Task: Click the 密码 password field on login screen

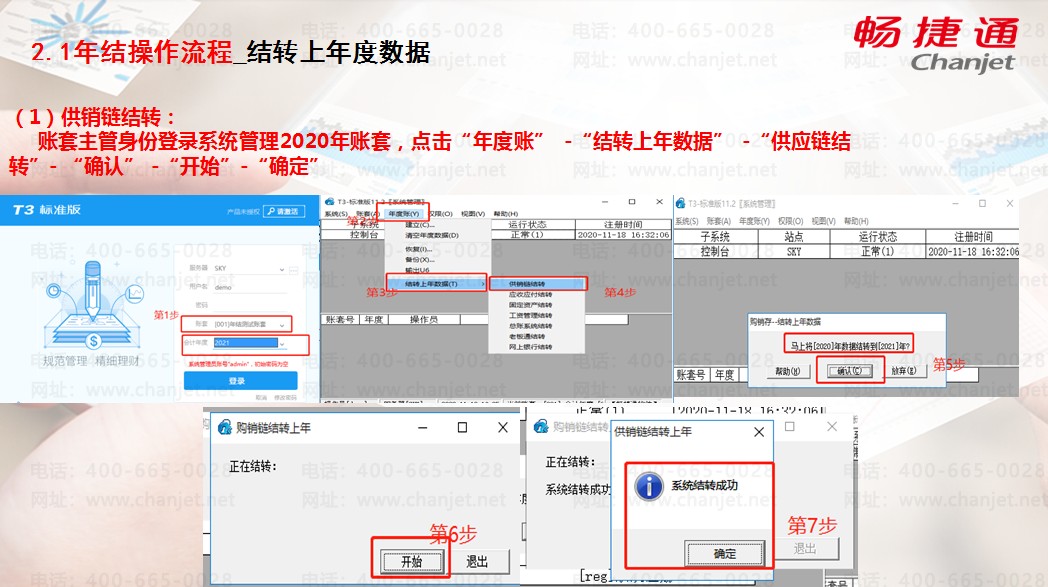Action: click(249, 306)
